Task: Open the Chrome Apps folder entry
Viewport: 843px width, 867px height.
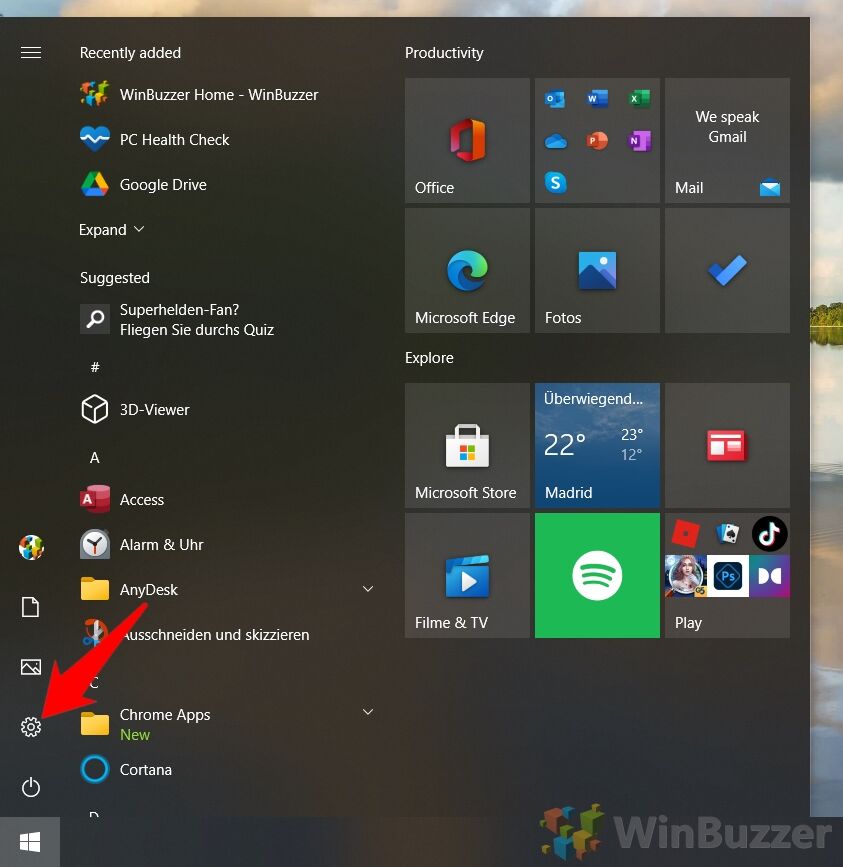Action: tap(227, 724)
